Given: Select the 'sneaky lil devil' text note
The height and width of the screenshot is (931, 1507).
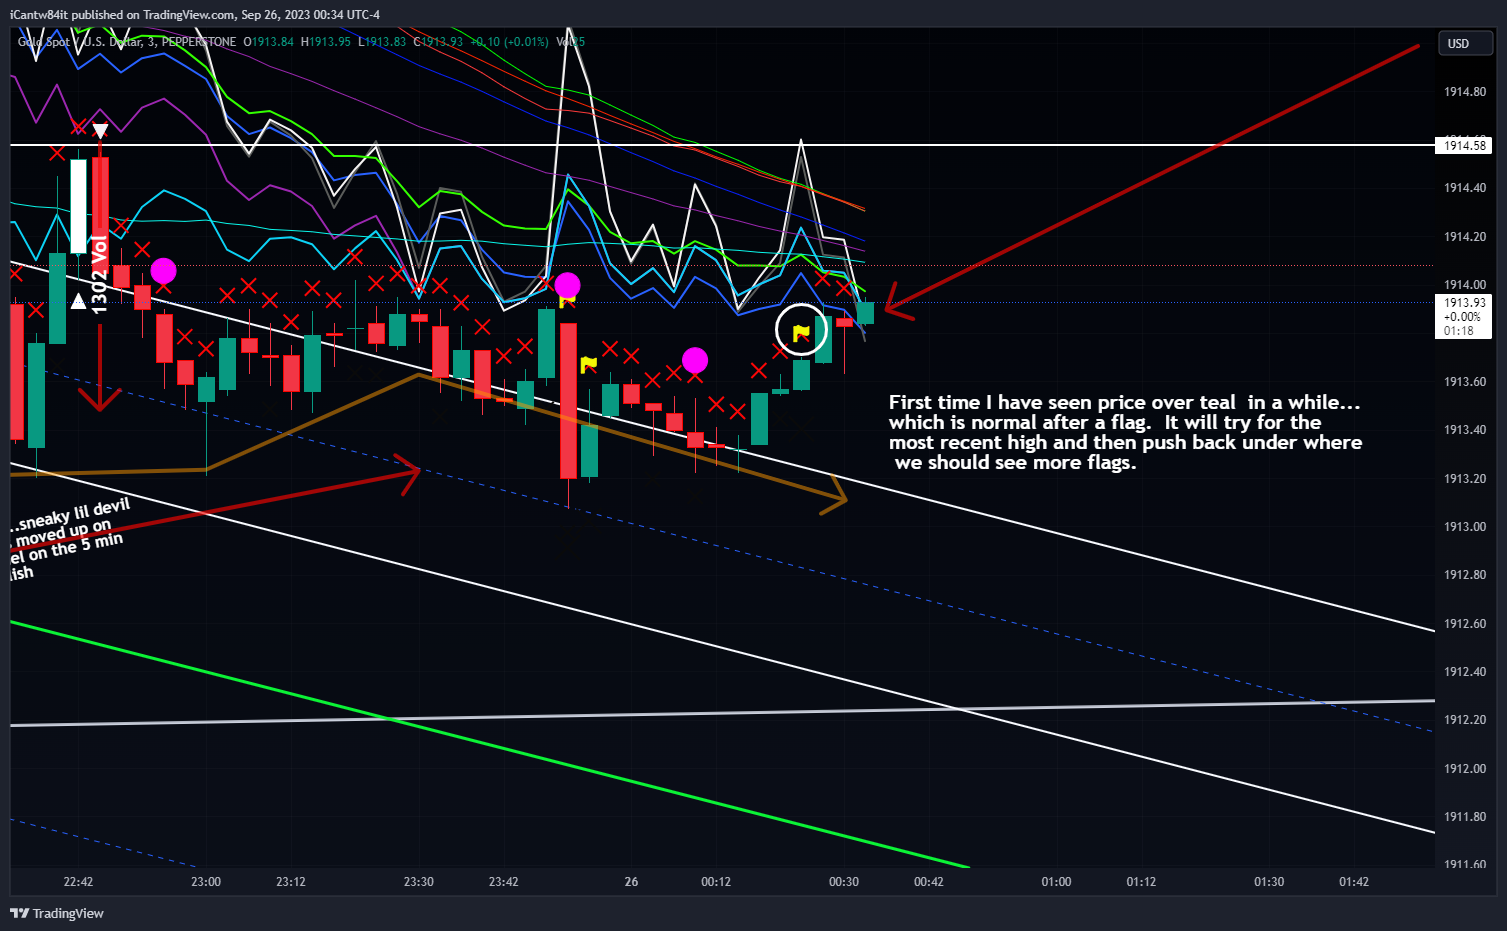Looking at the screenshot, I should [x=70, y=539].
